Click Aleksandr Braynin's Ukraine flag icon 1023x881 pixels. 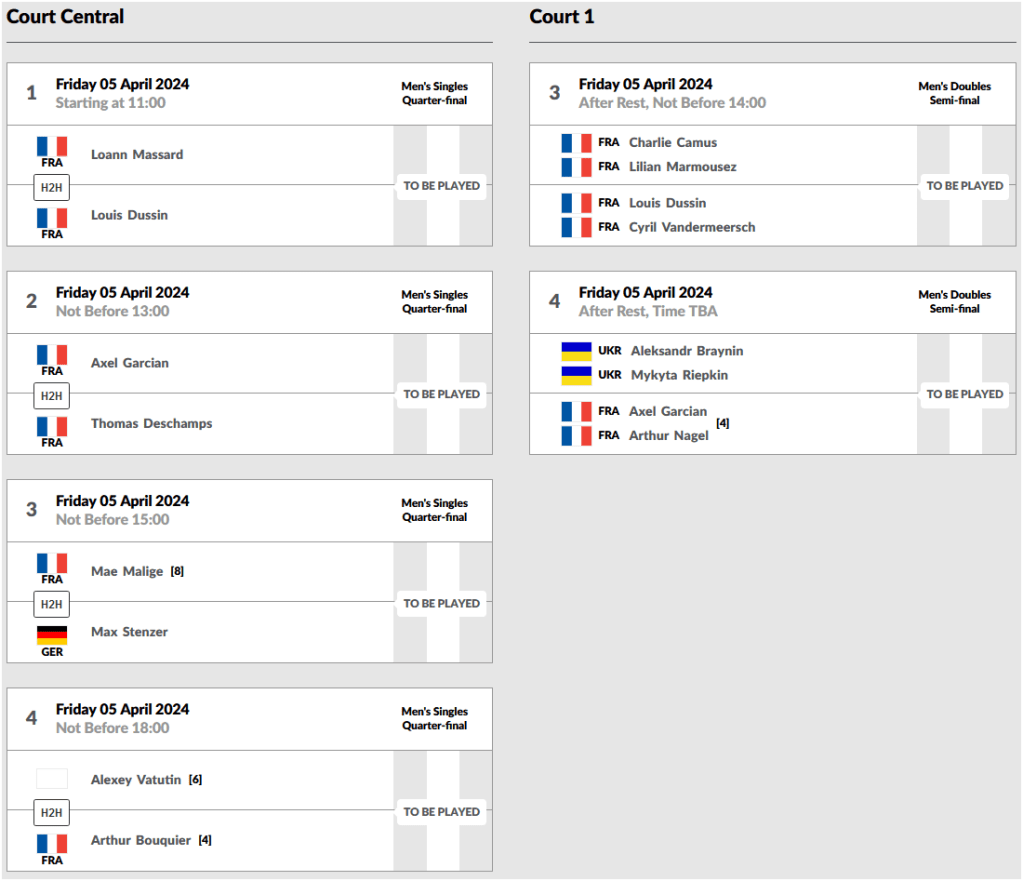[576, 351]
